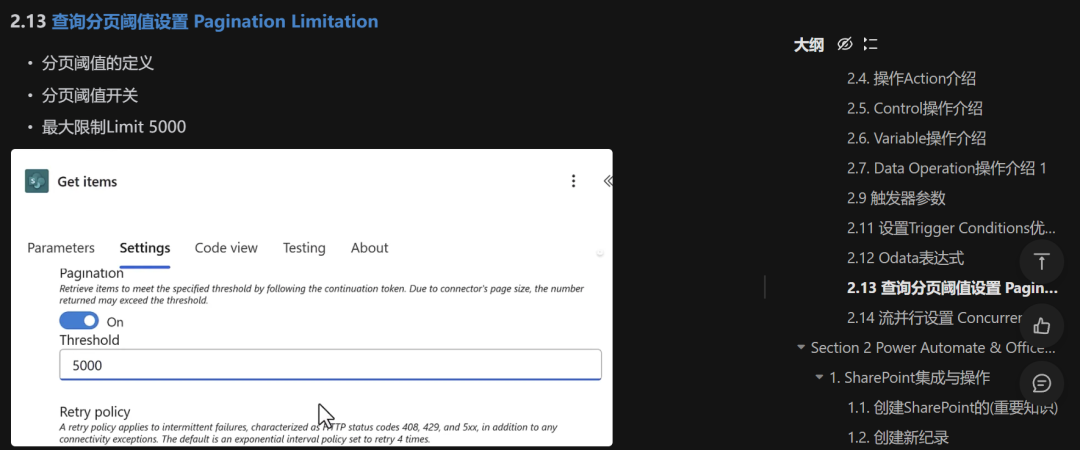Open the About tab
The height and width of the screenshot is (450, 1080).
[x=369, y=248]
